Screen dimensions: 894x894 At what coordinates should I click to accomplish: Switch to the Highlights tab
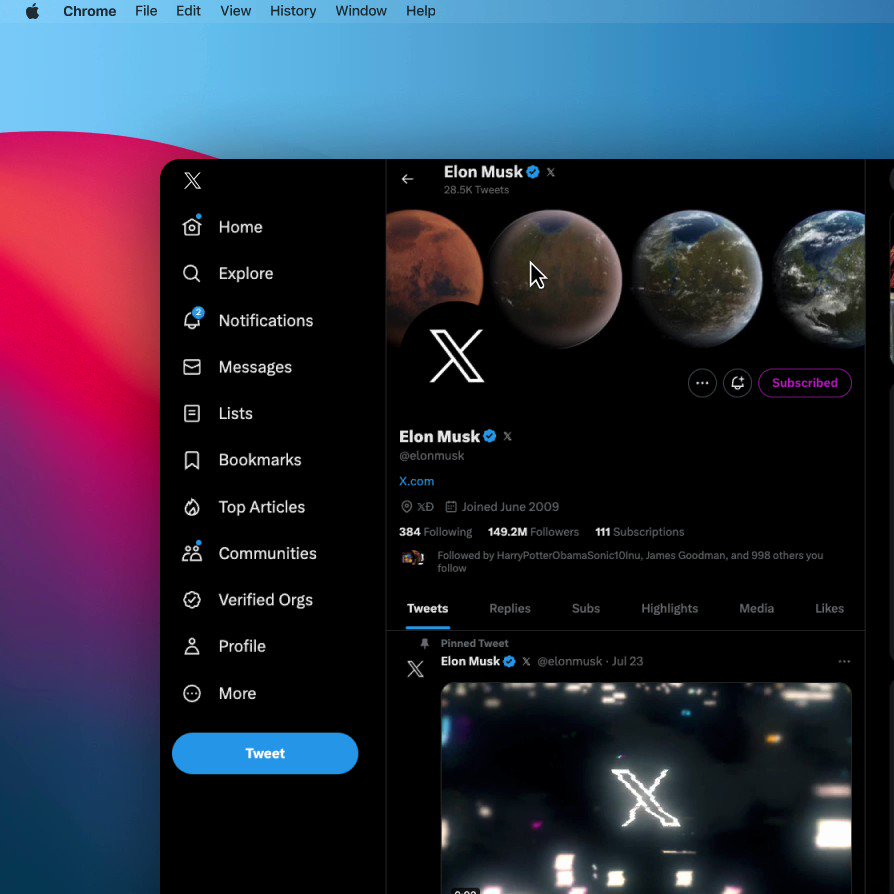pos(669,608)
